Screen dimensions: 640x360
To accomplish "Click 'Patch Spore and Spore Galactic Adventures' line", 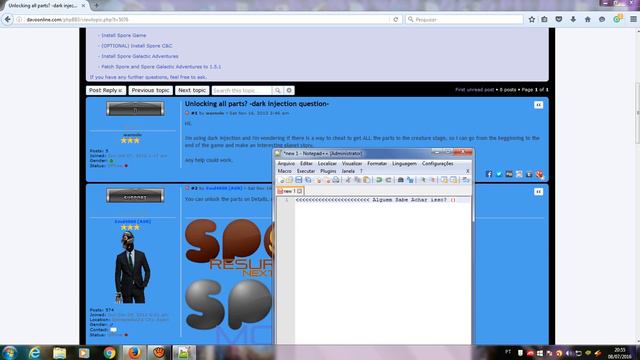I will click(x=161, y=67).
